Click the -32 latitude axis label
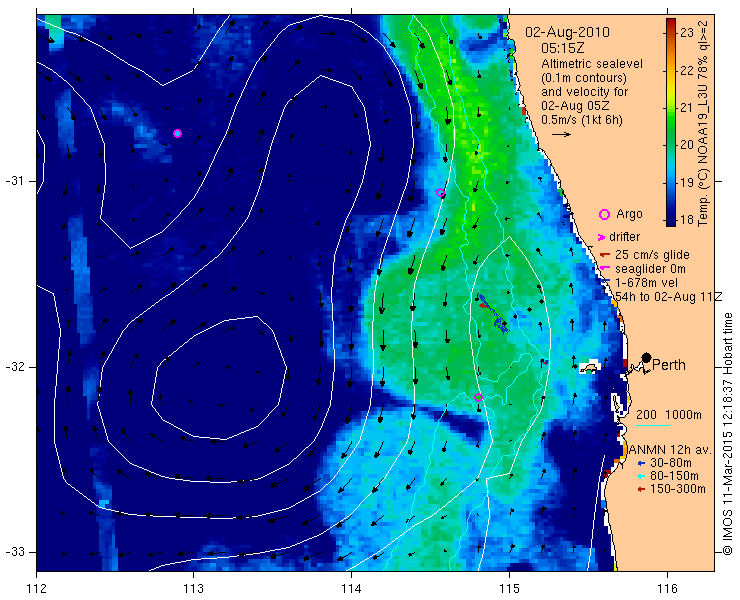 [x=14, y=367]
